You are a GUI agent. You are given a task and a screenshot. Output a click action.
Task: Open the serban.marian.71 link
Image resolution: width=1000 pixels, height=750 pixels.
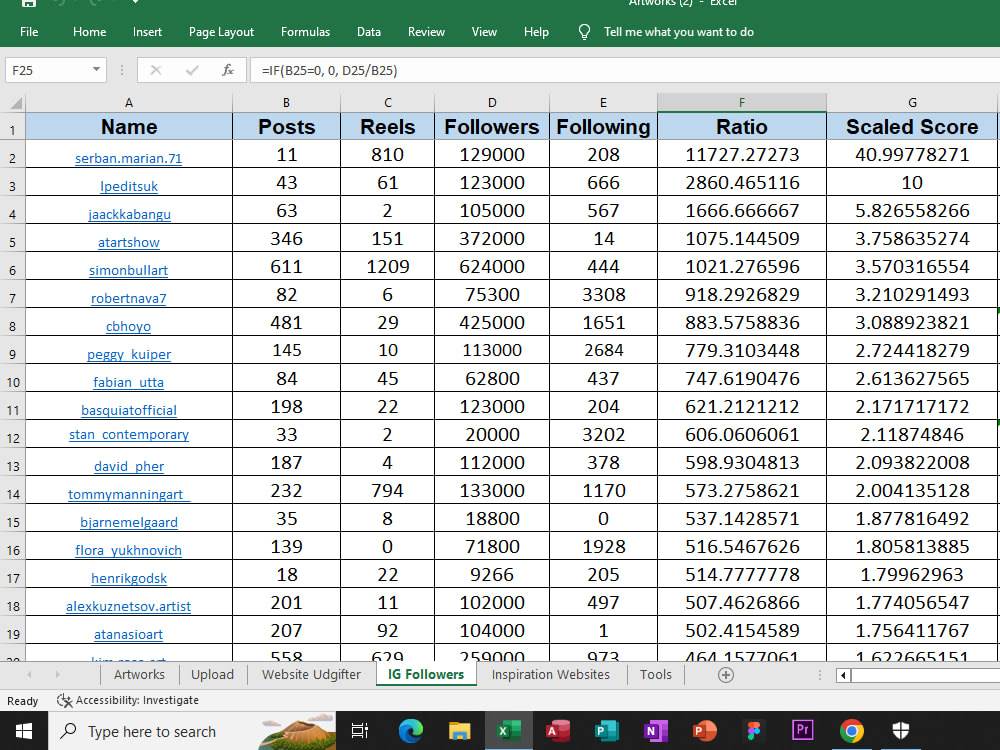[x=128, y=158]
